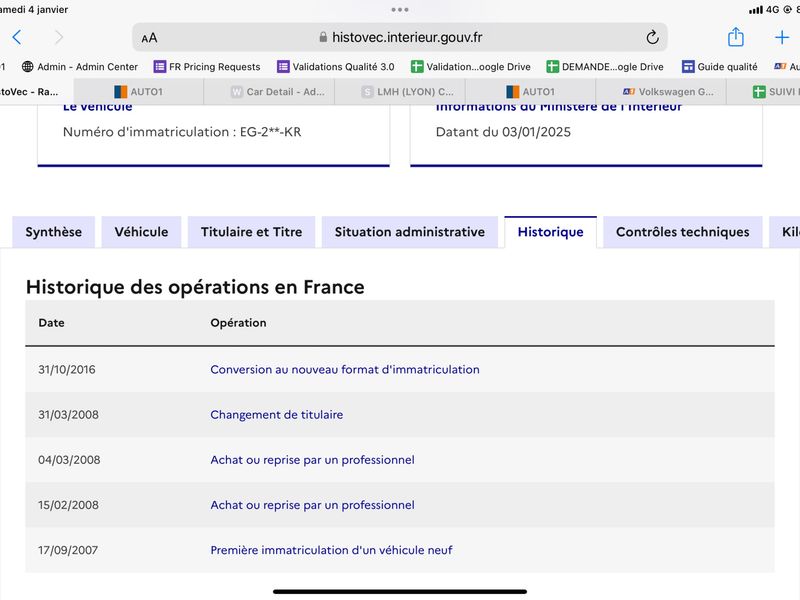This screenshot has width=800, height=600.
Task: Select the Situation administrative tab
Action: click(410, 232)
